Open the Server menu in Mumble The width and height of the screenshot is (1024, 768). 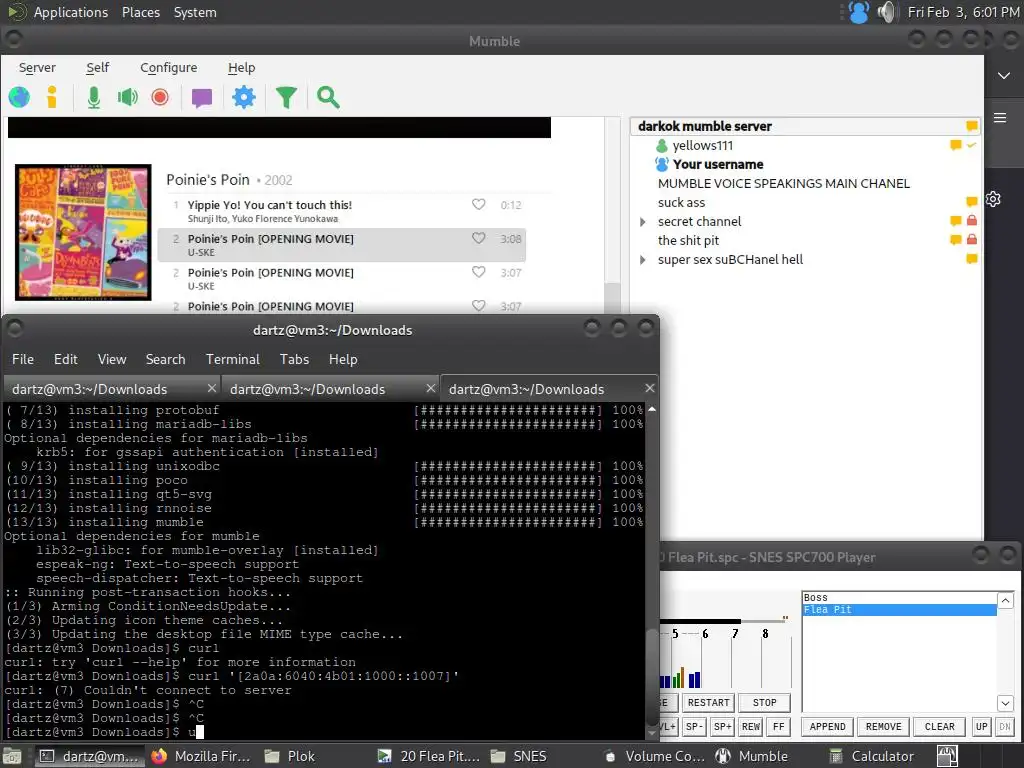click(x=37, y=67)
